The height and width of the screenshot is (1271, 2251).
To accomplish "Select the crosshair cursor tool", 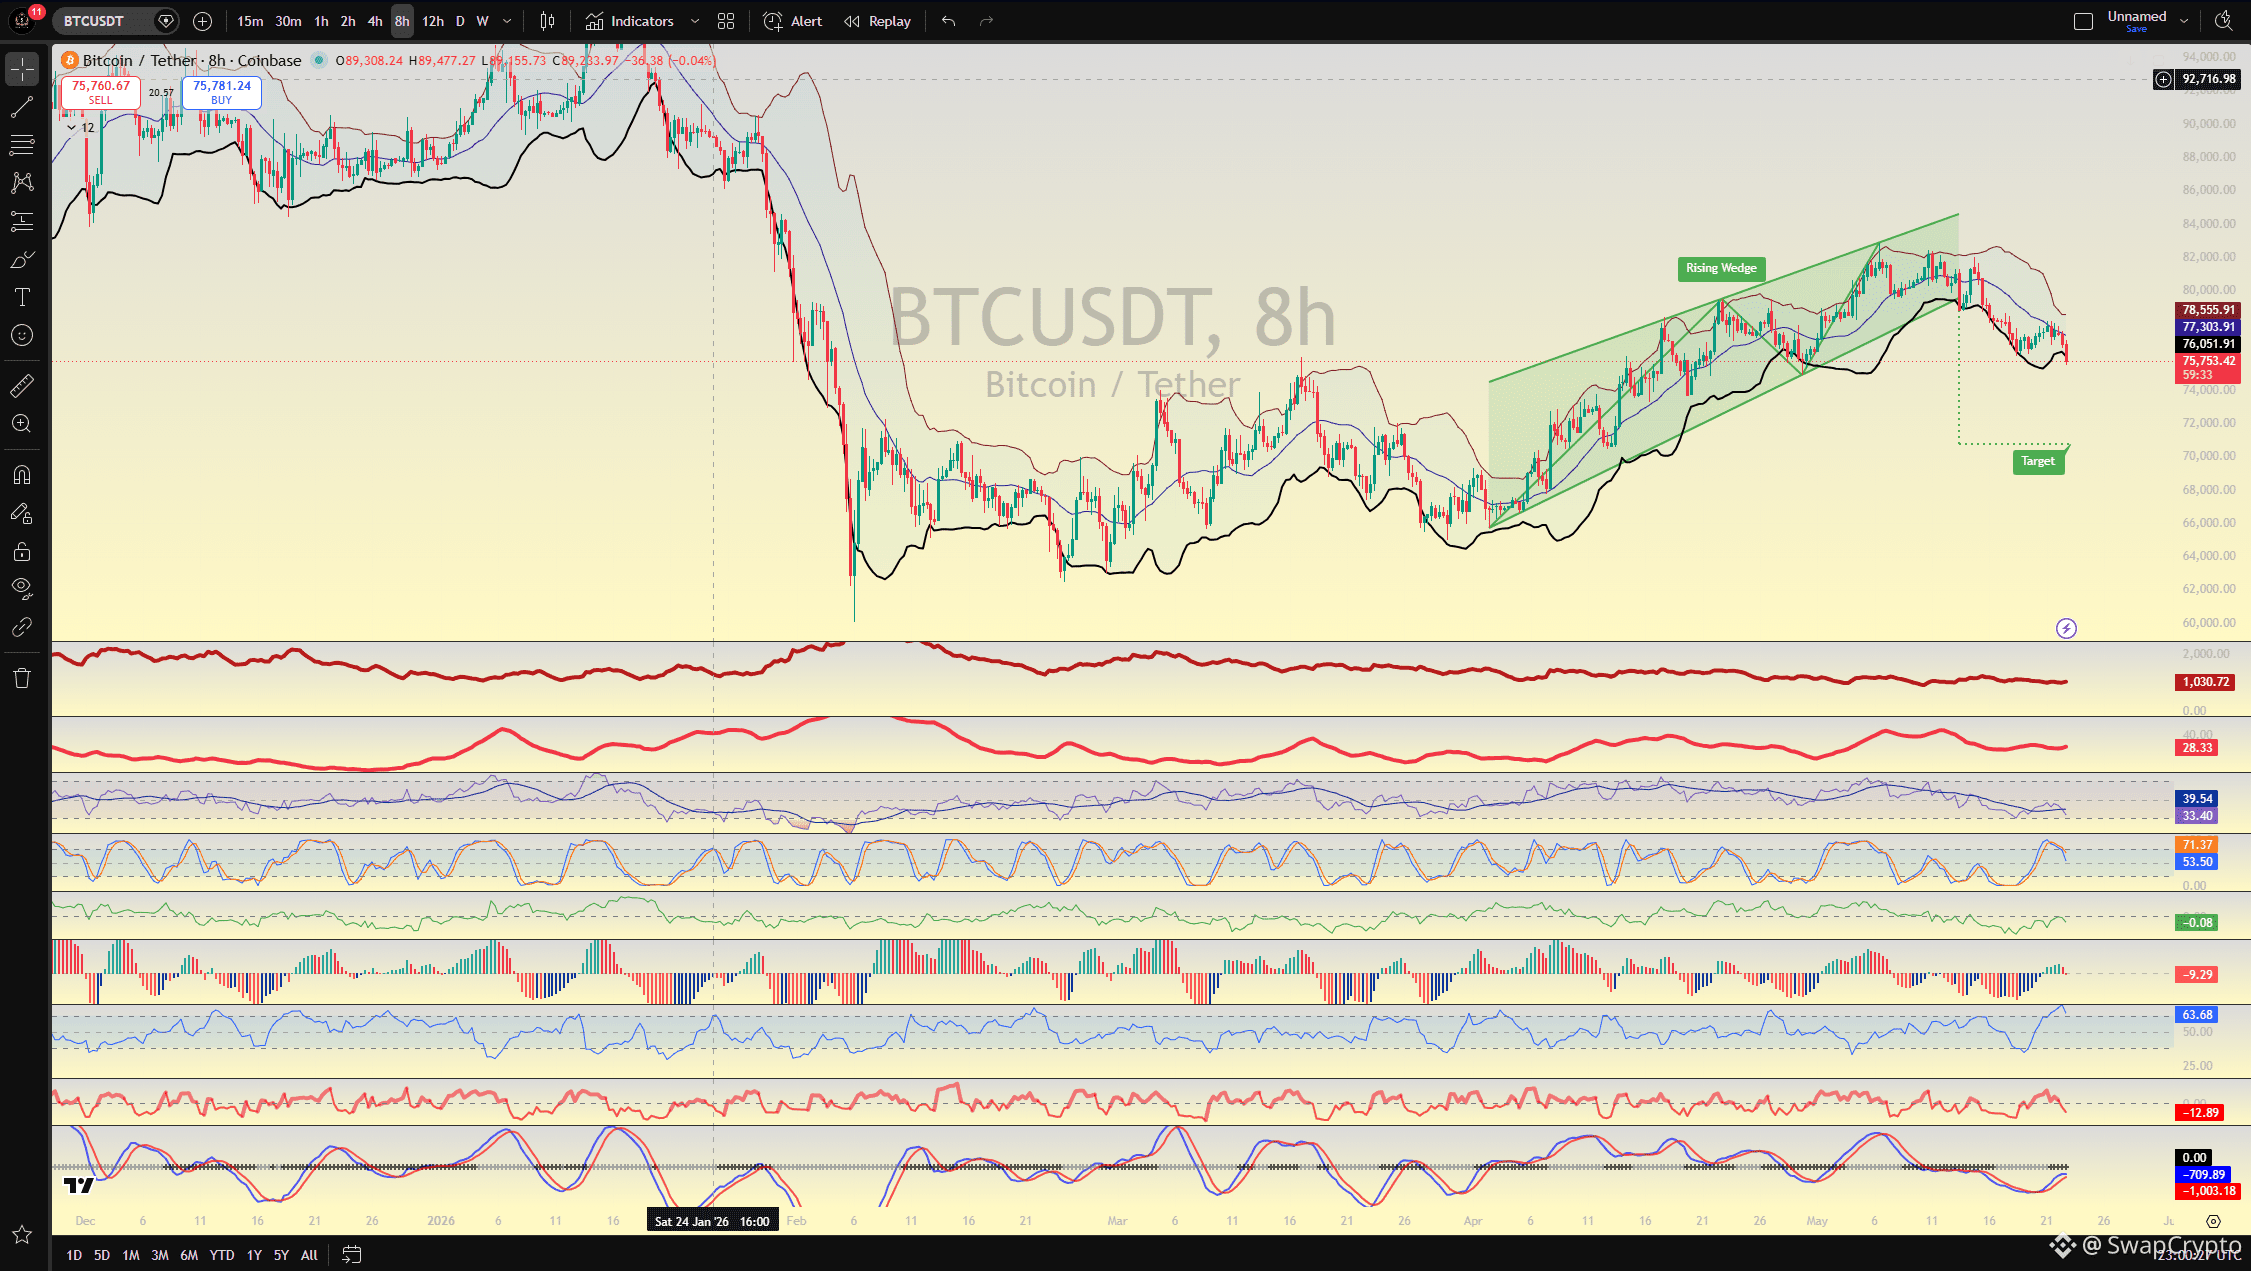I will [x=22, y=69].
